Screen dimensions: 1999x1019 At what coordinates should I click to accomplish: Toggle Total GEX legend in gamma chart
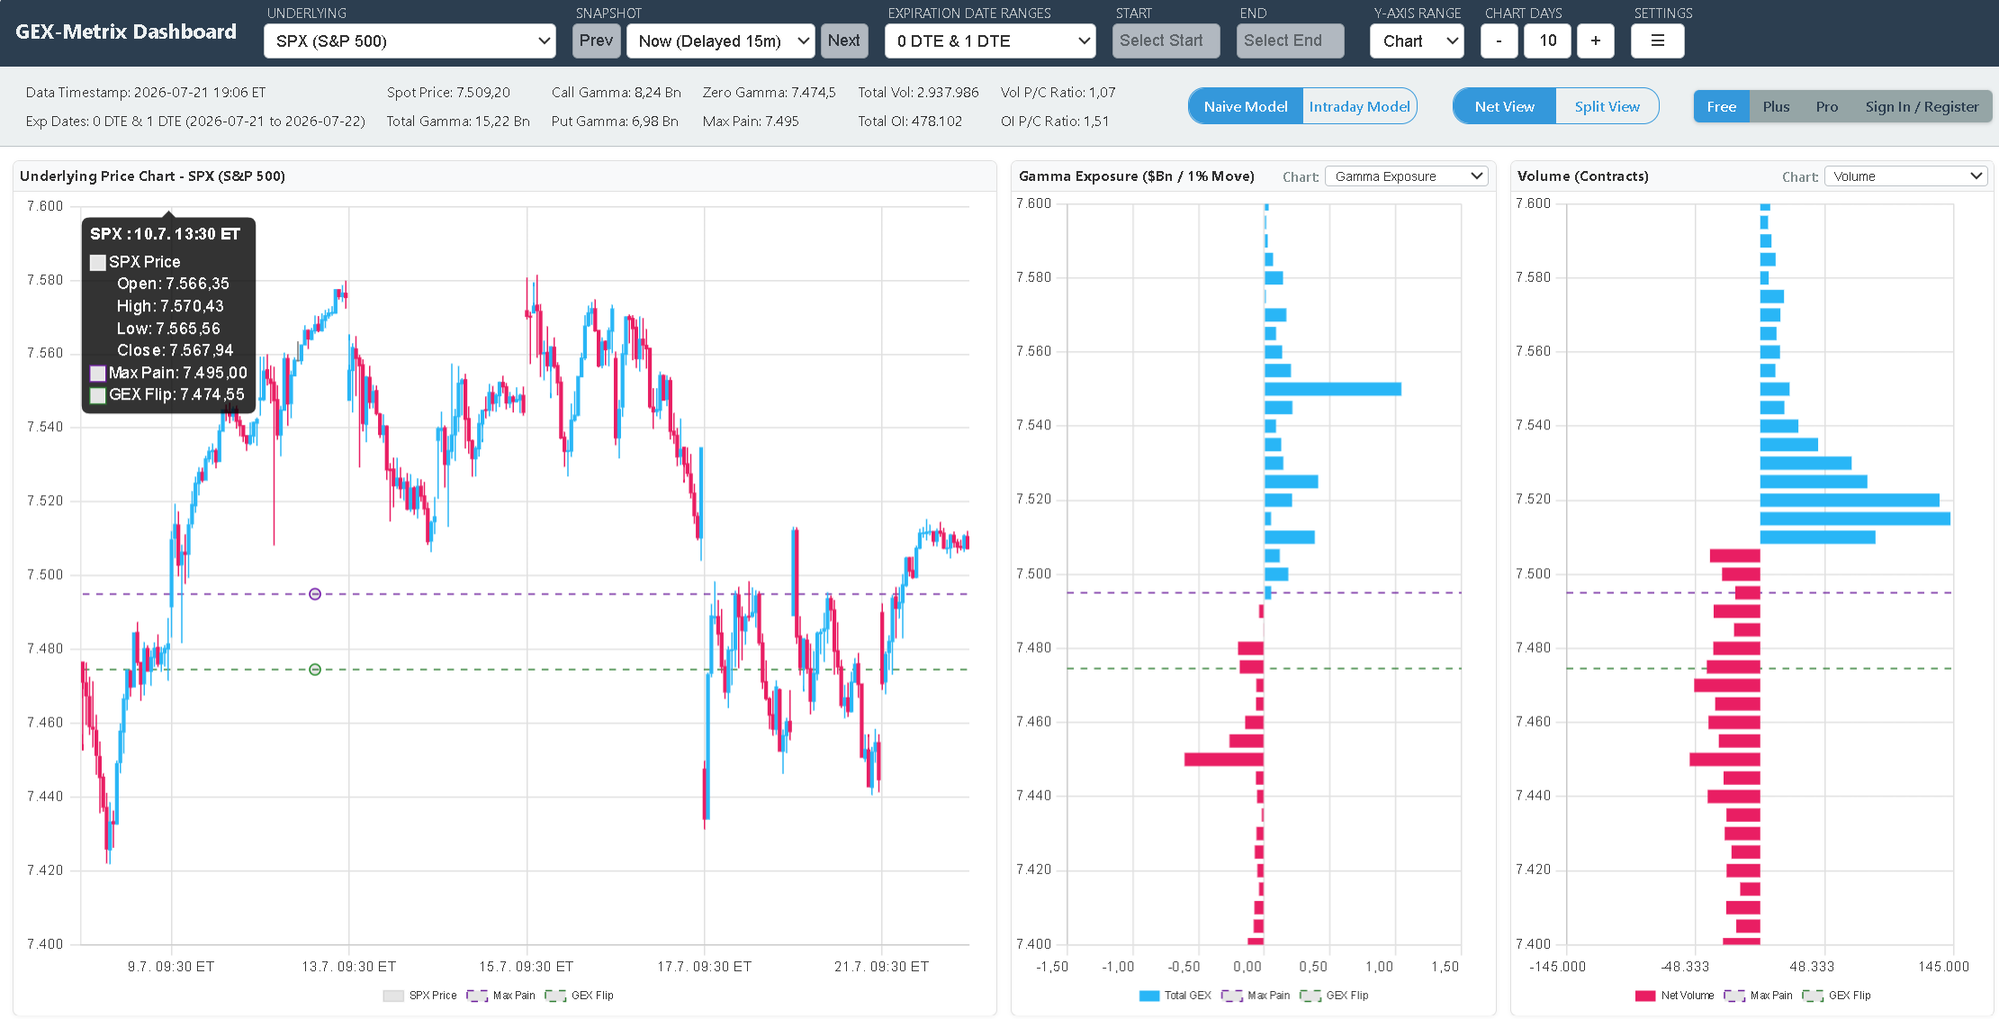[1175, 995]
